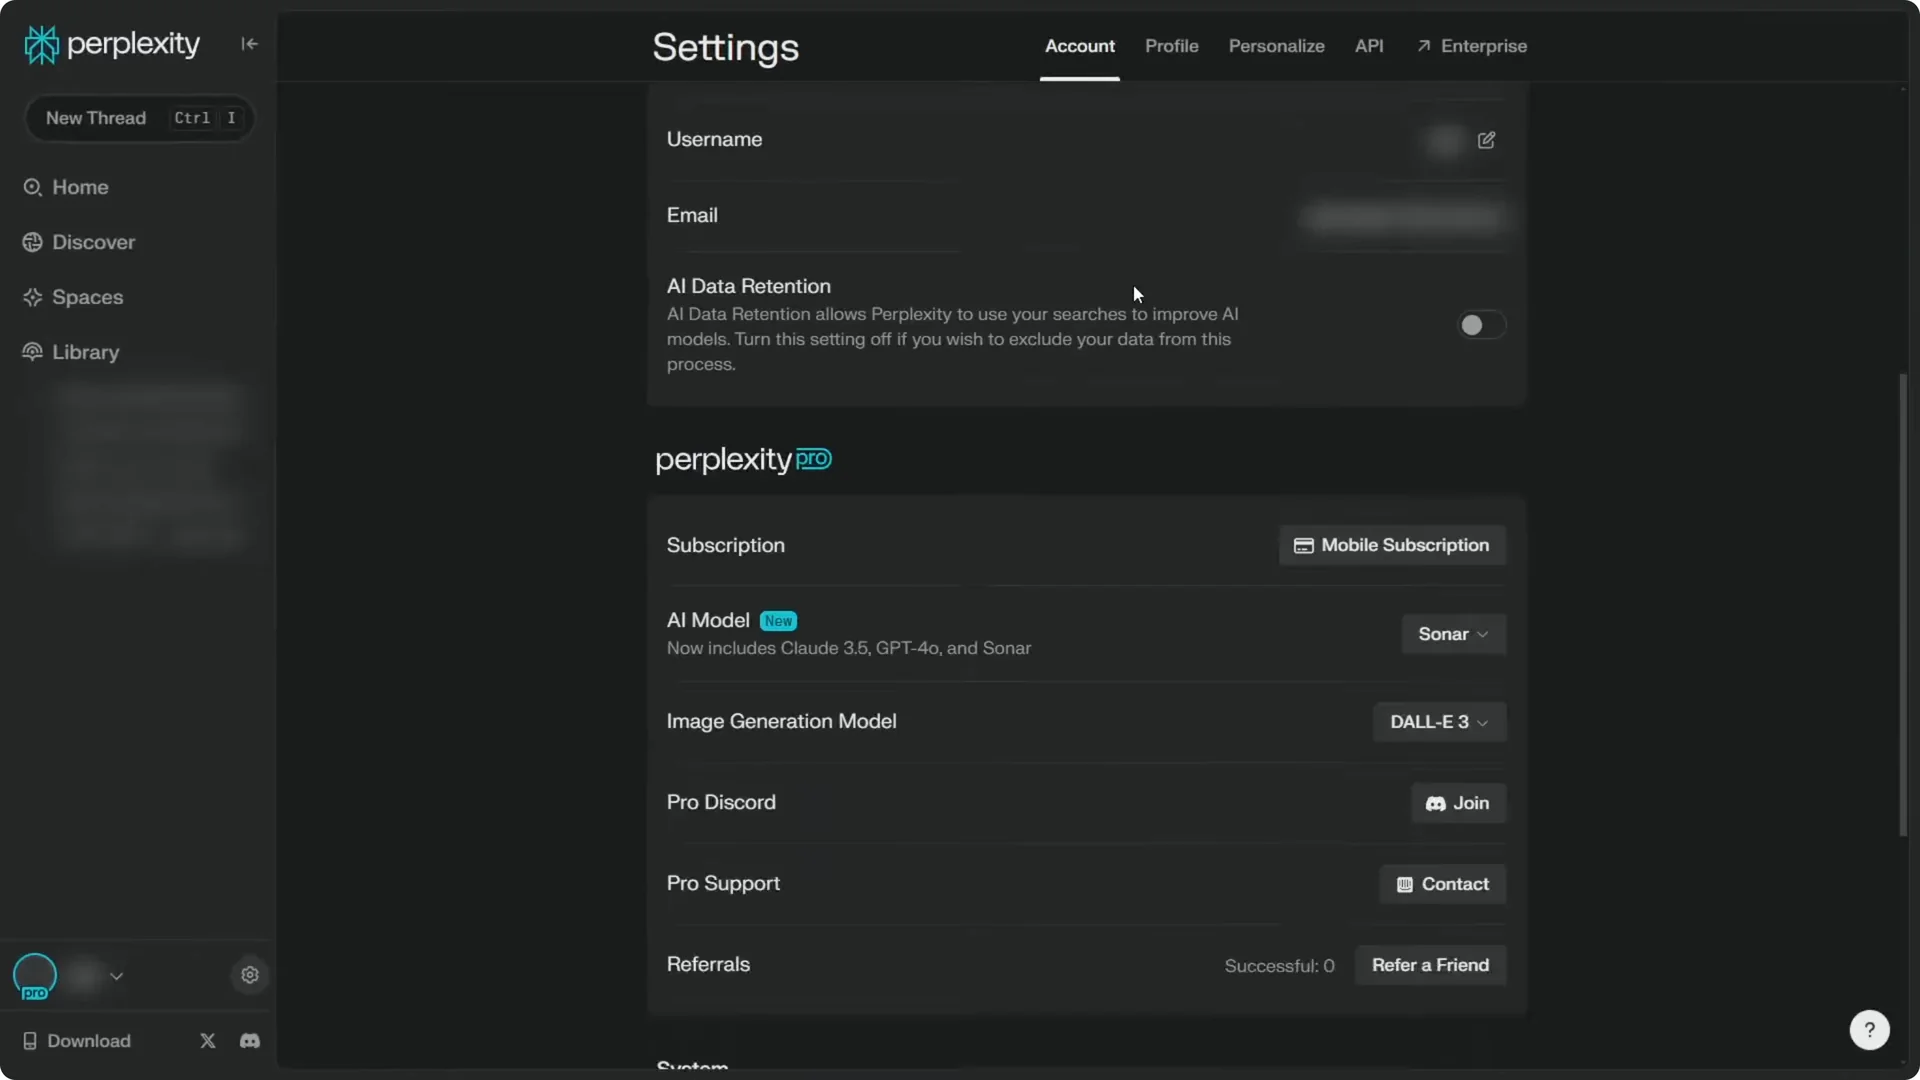Open the X social icon near Download
The image size is (1920, 1080).
pos(207,1040)
